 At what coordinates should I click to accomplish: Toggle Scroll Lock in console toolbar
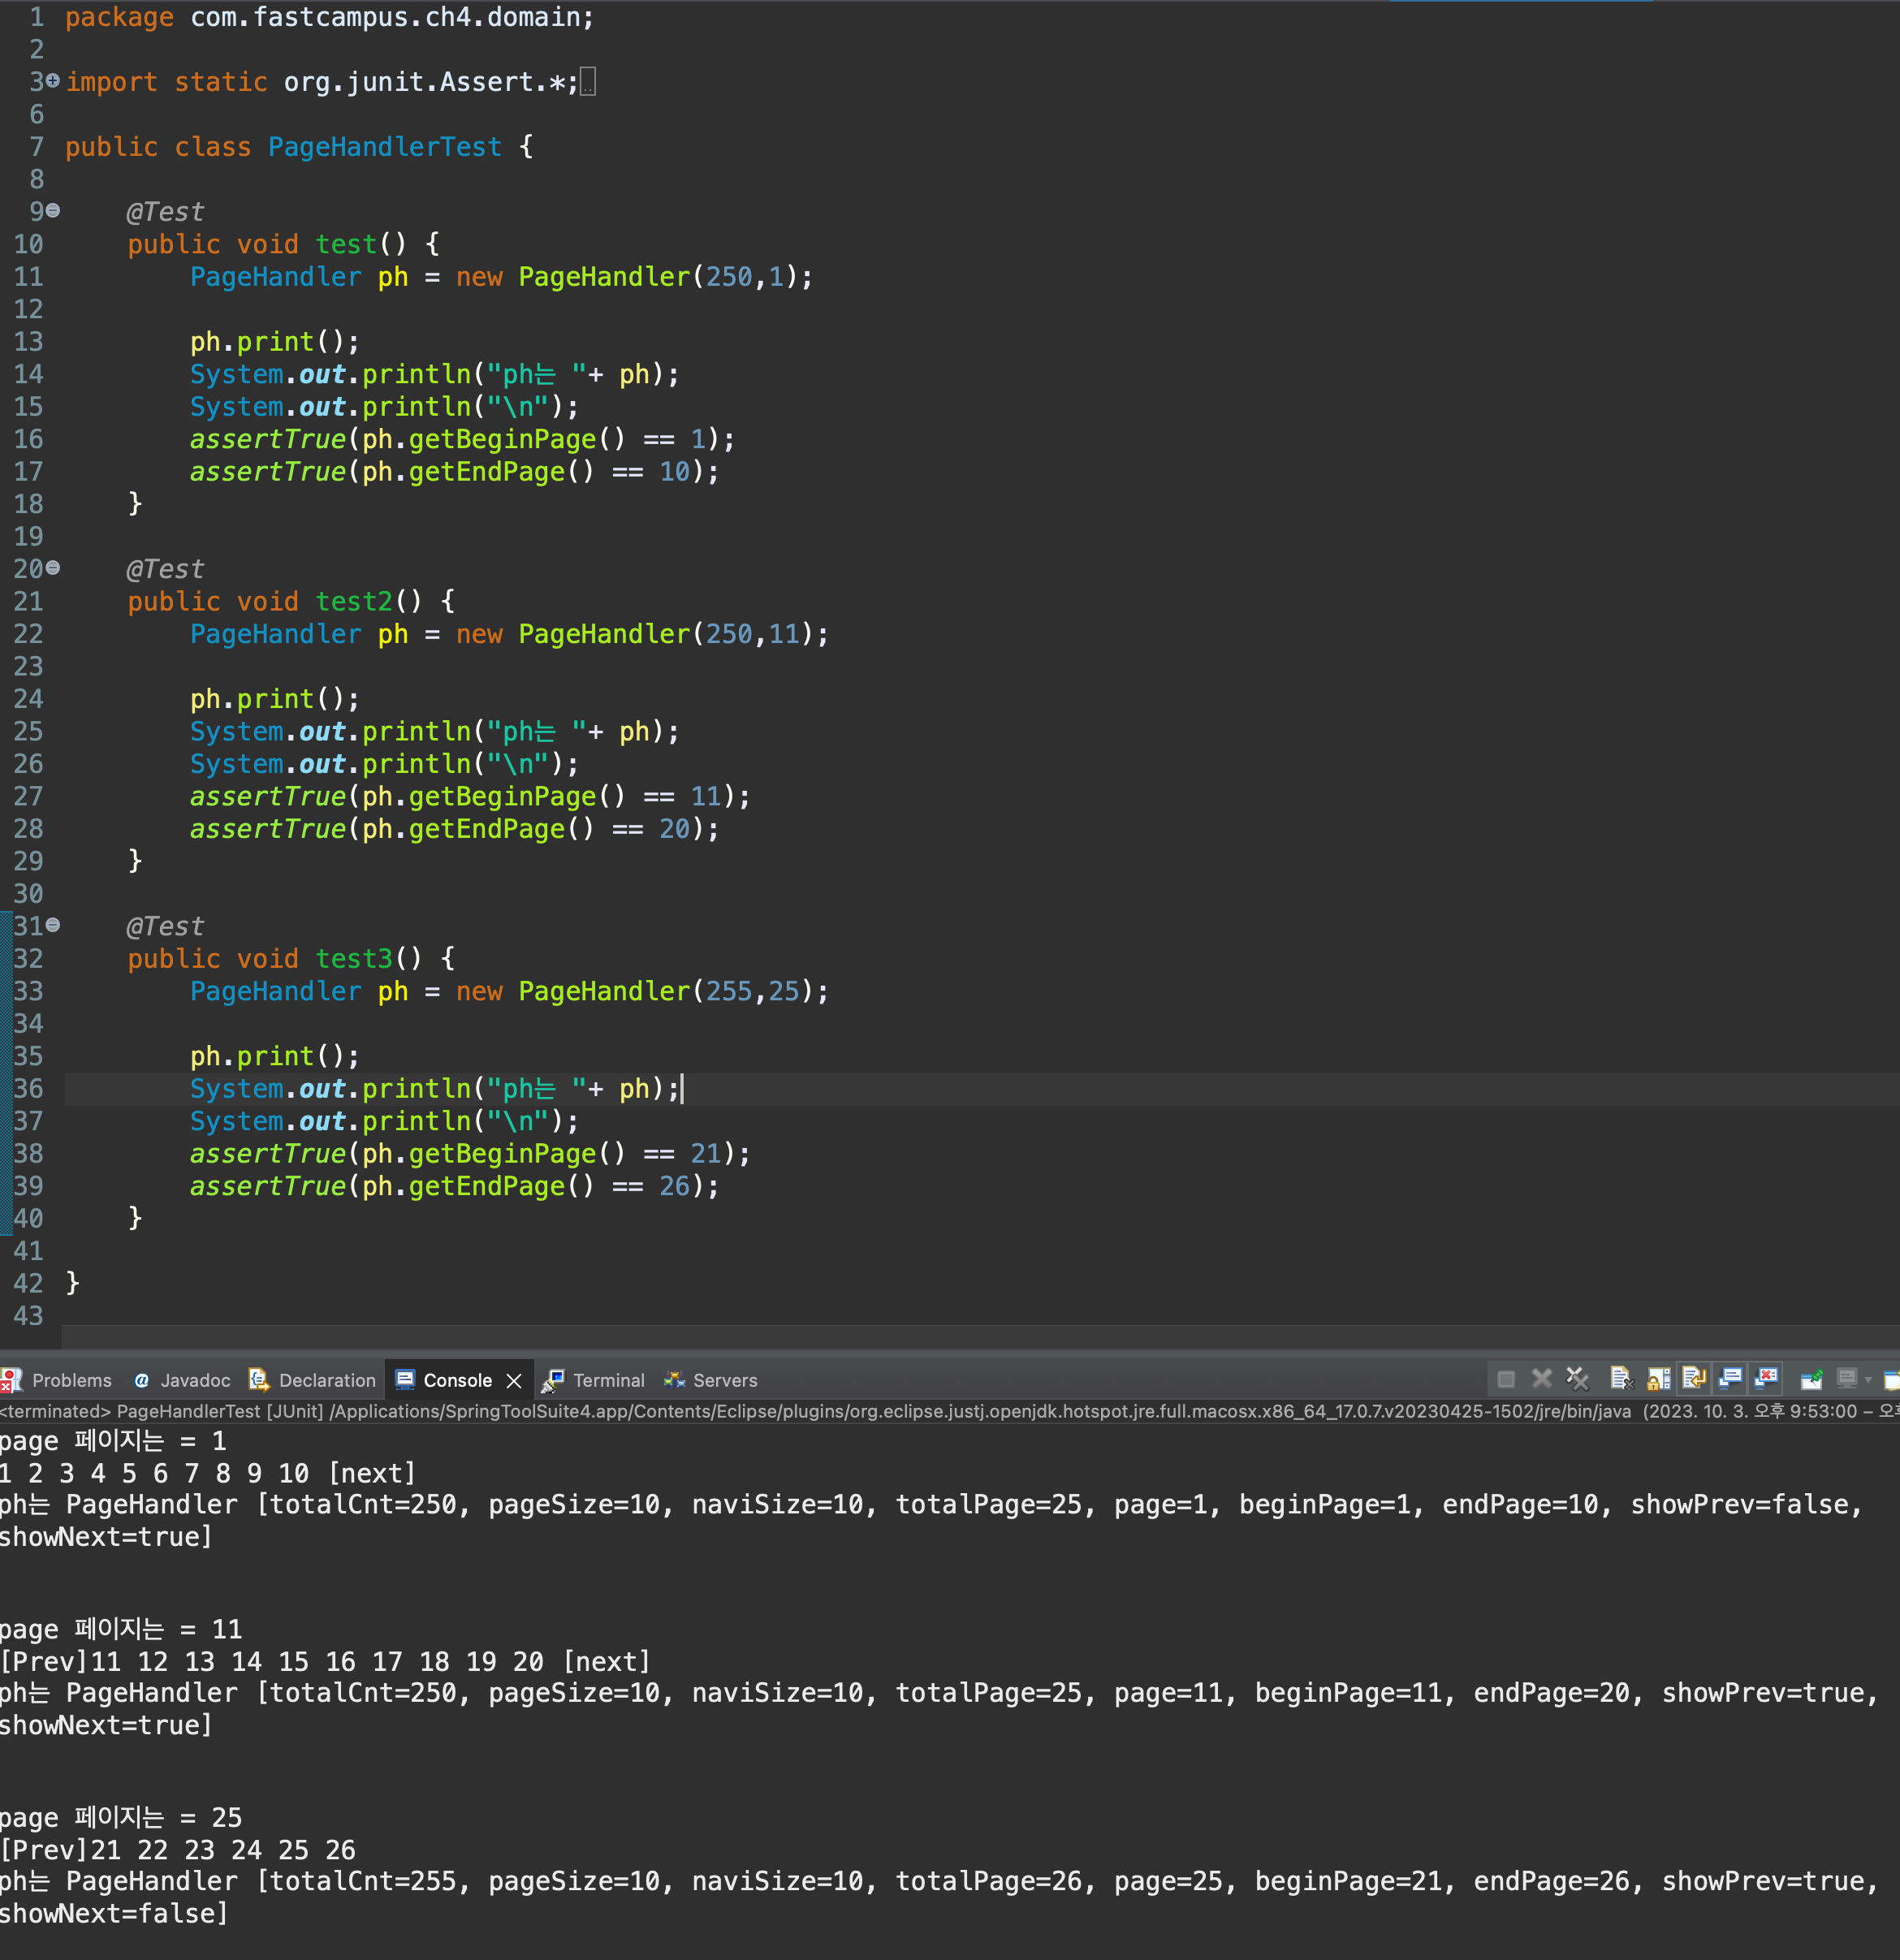coord(1658,1379)
